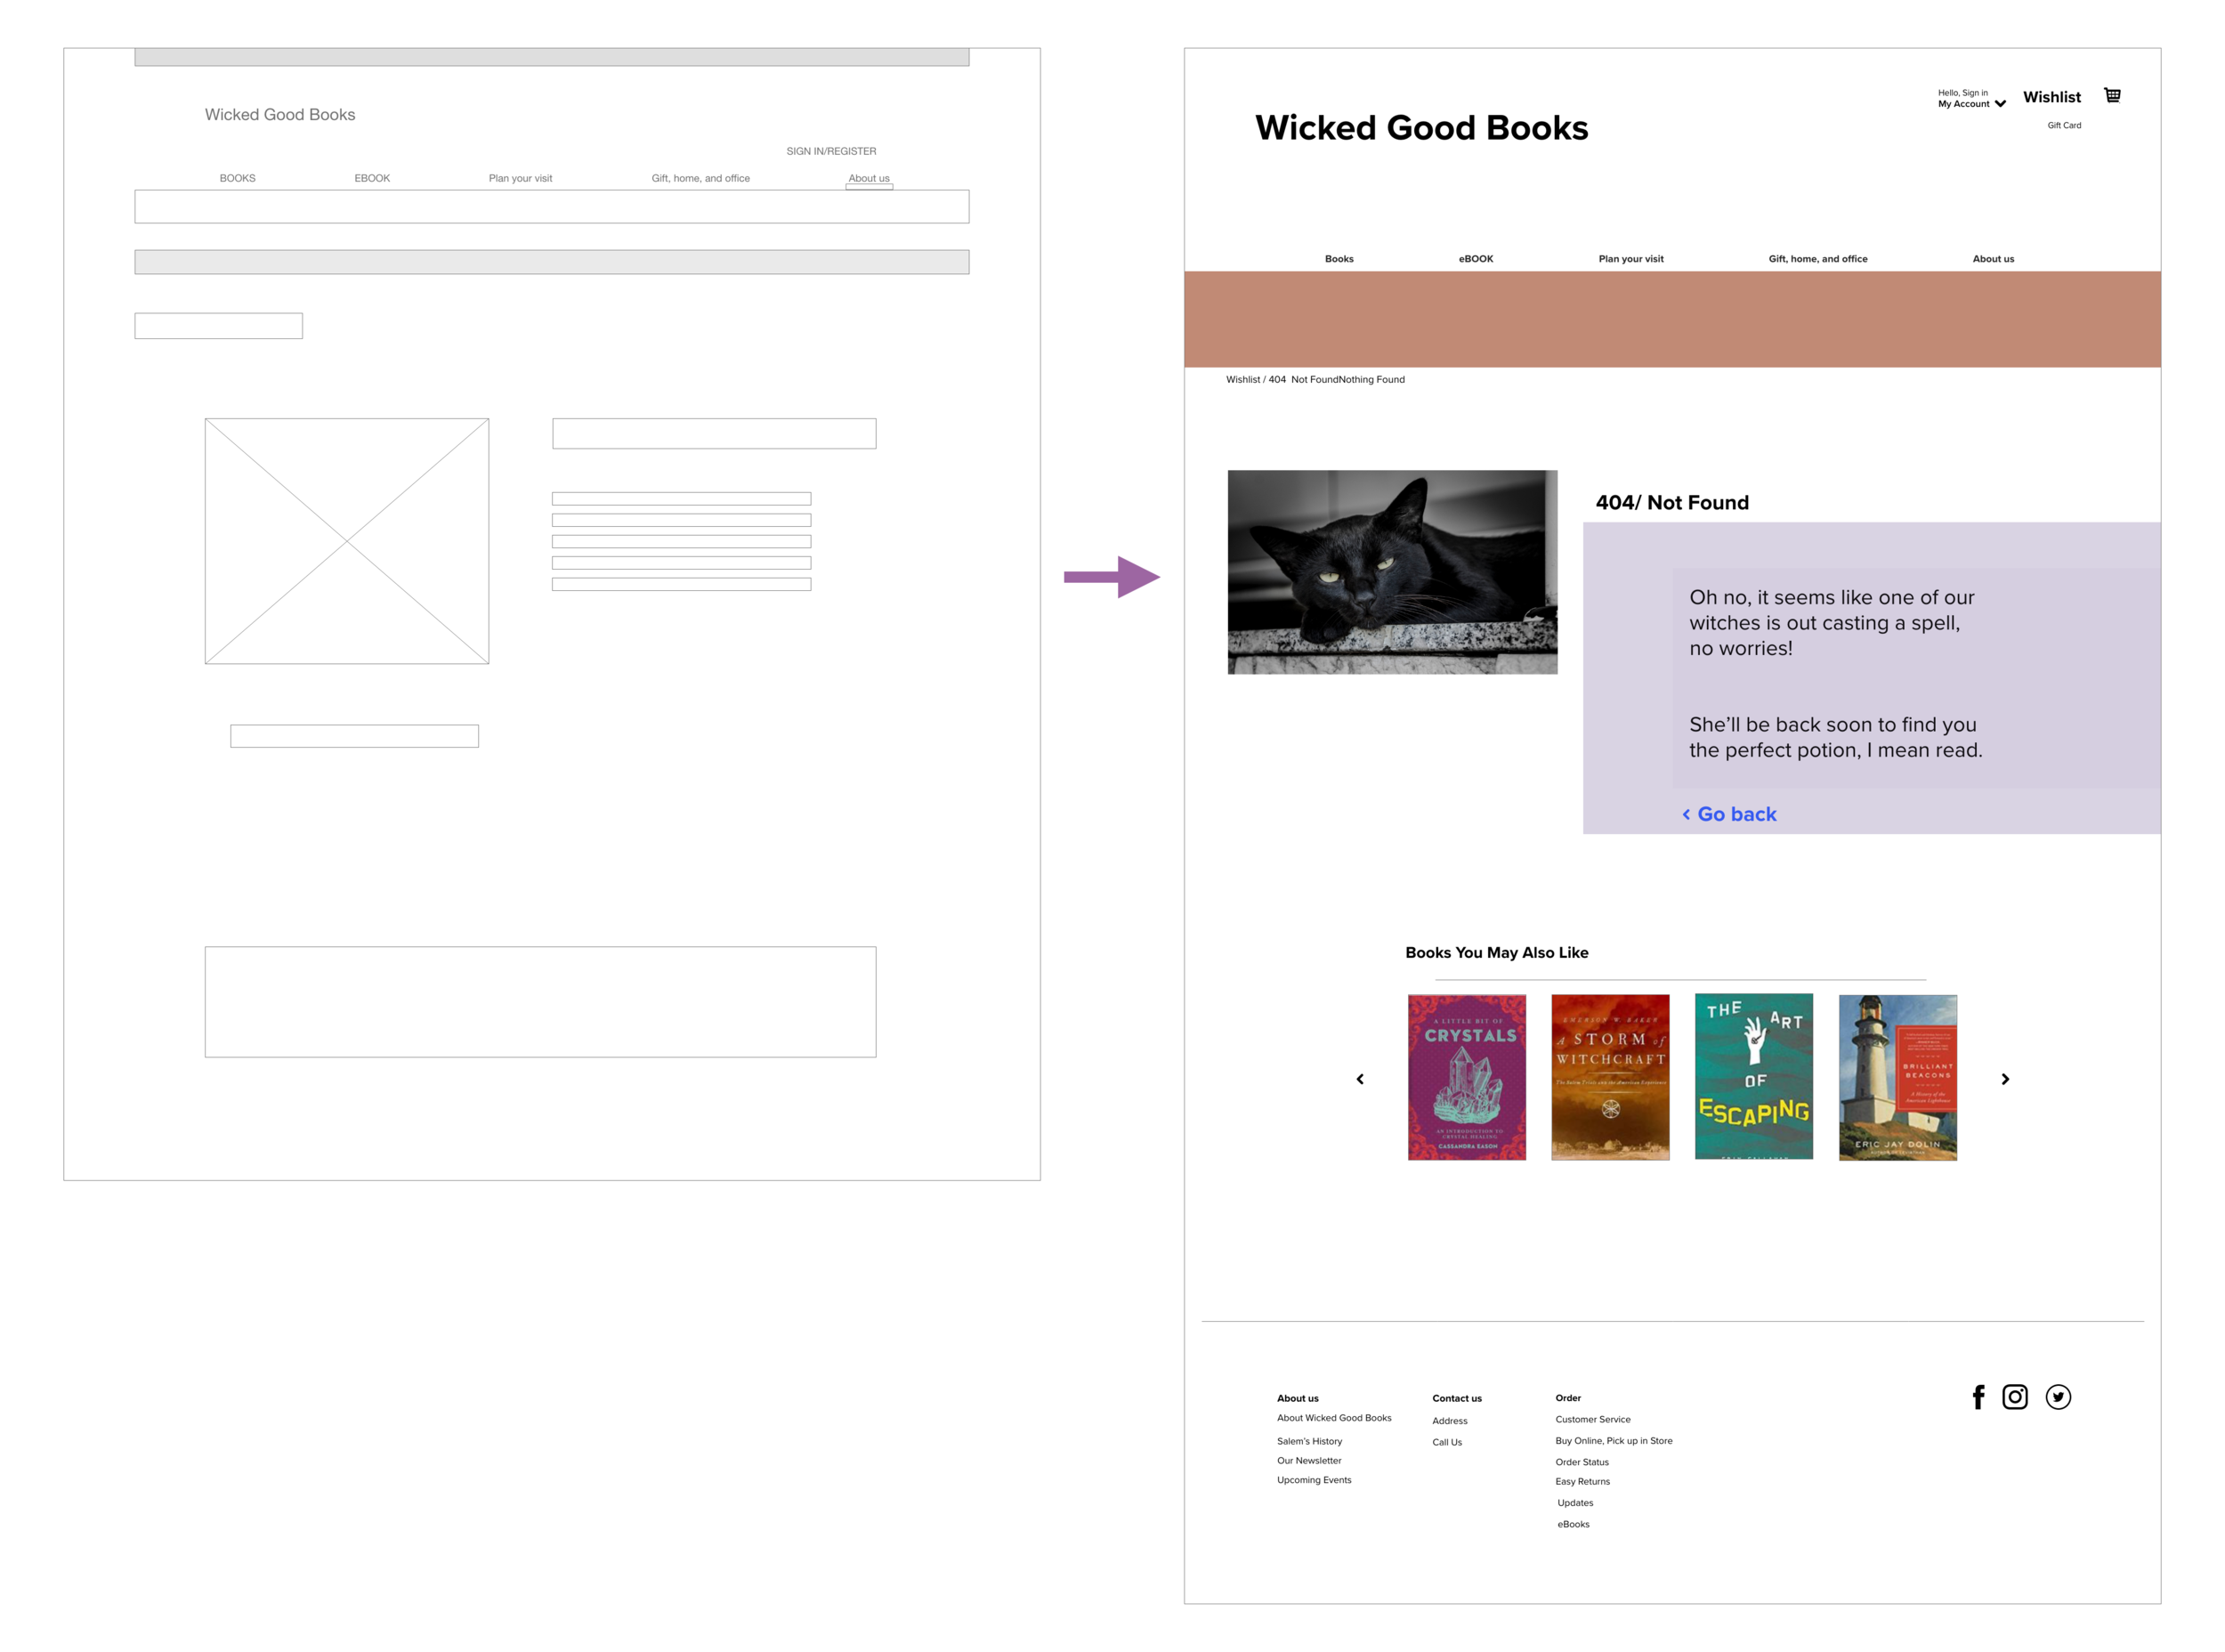
Task: Click Hello, Sign in text
Action: click(x=1962, y=93)
